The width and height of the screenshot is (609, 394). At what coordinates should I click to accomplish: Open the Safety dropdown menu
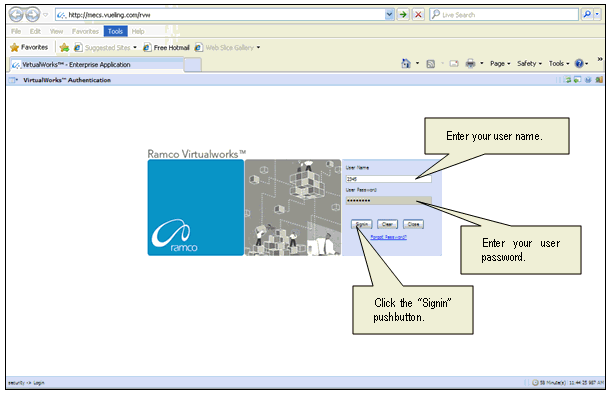point(529,63)
